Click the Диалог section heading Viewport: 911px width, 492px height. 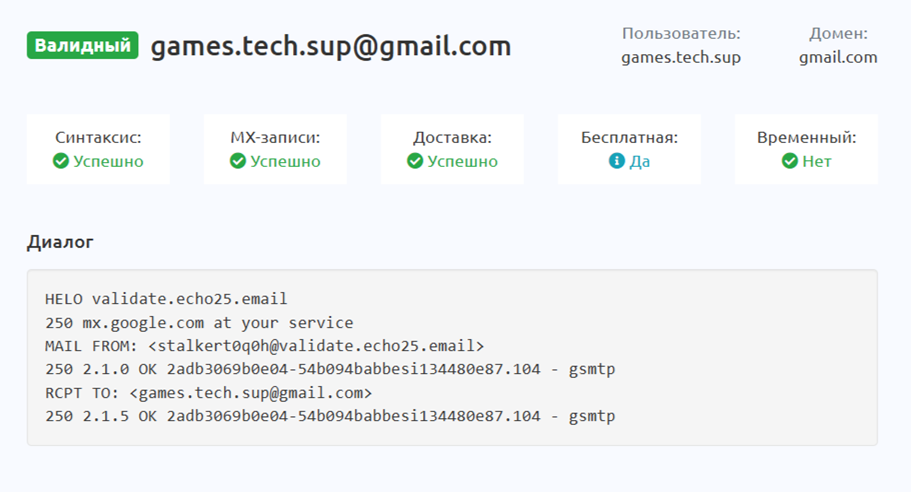pos(60,242)
